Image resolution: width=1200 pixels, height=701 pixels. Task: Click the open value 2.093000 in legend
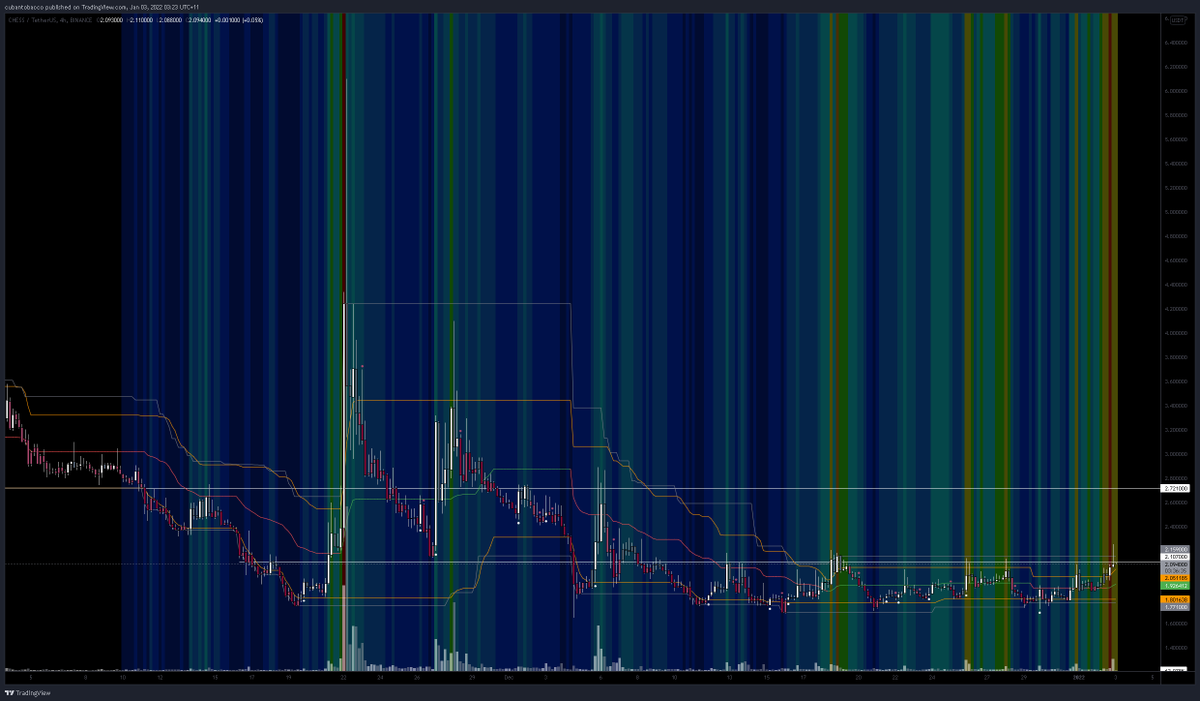[x=111, y=20]
